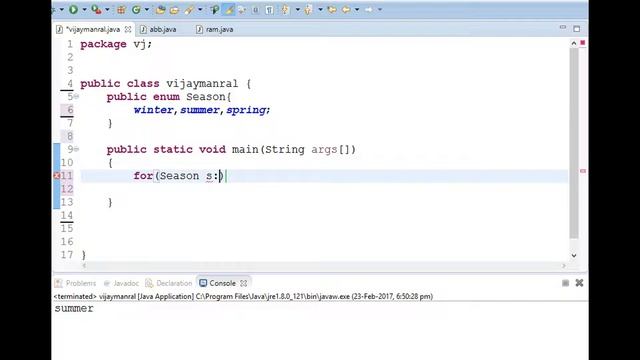Click the Toggle Word Wrap icon
The width and height of the screenshot is (640, 360).
tap(242, 9)
